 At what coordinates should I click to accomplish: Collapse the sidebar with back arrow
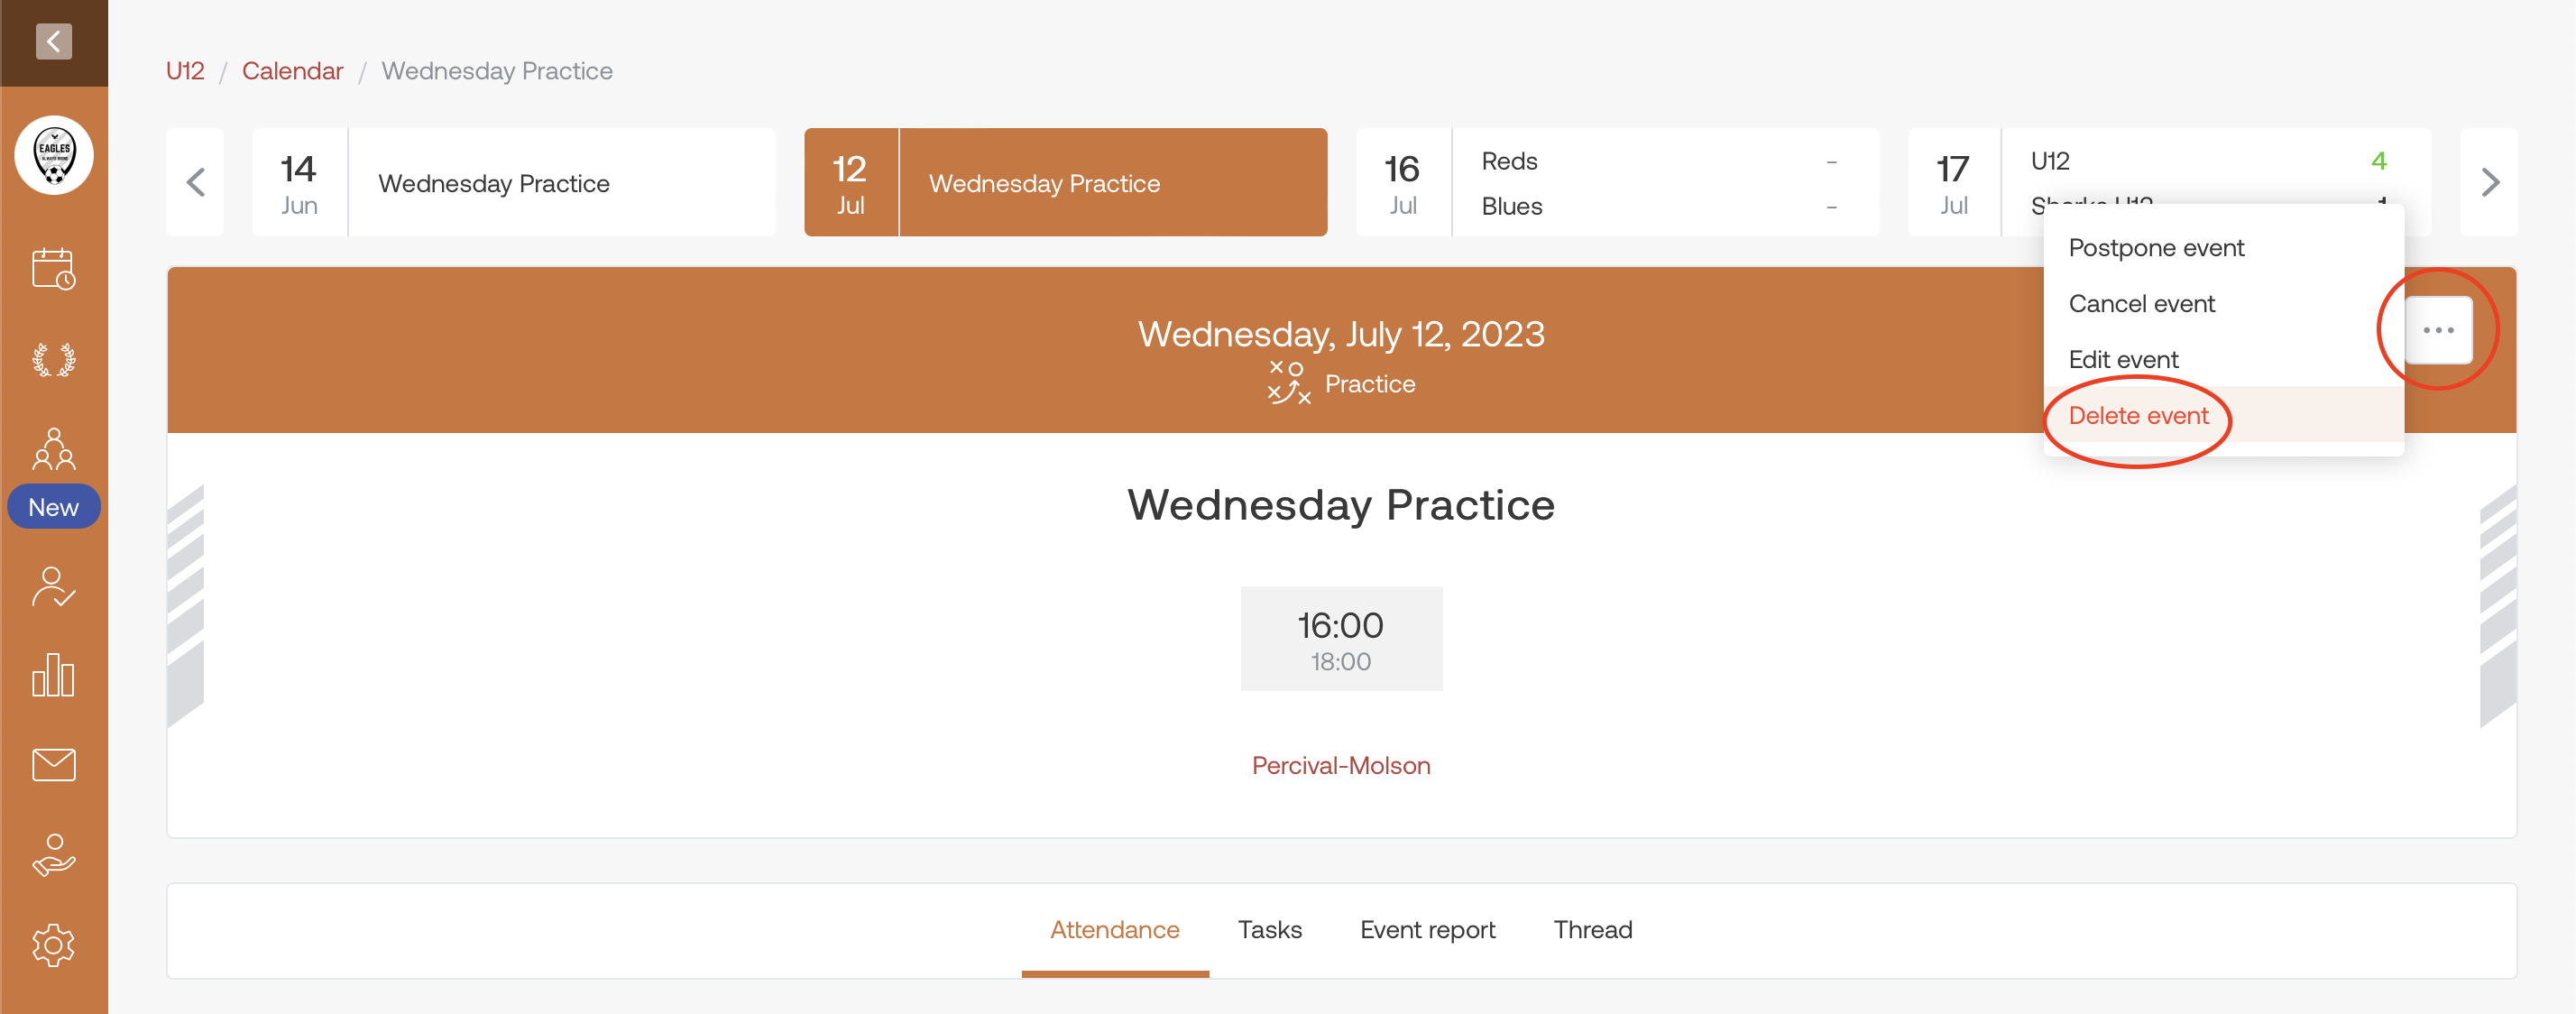tap(53, 42)
